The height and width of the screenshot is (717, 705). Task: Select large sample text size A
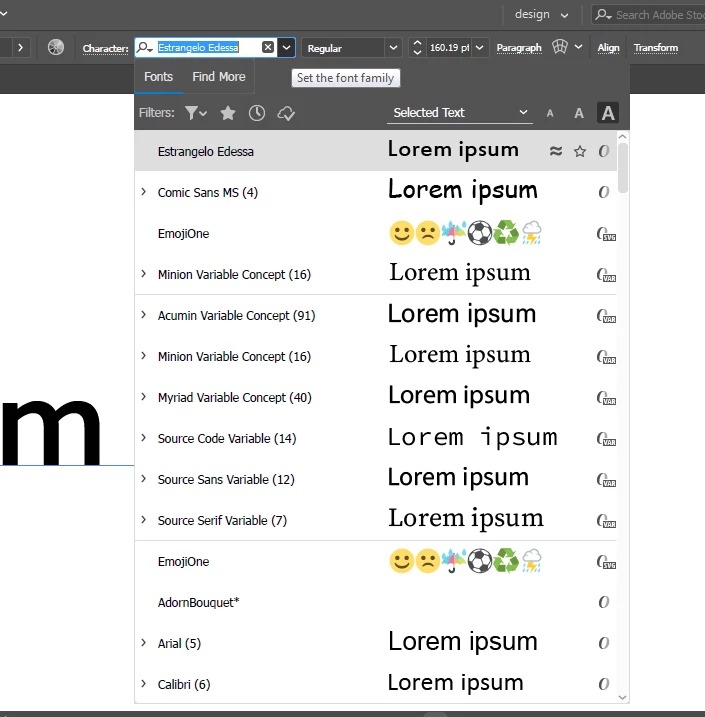pos(608,112)
